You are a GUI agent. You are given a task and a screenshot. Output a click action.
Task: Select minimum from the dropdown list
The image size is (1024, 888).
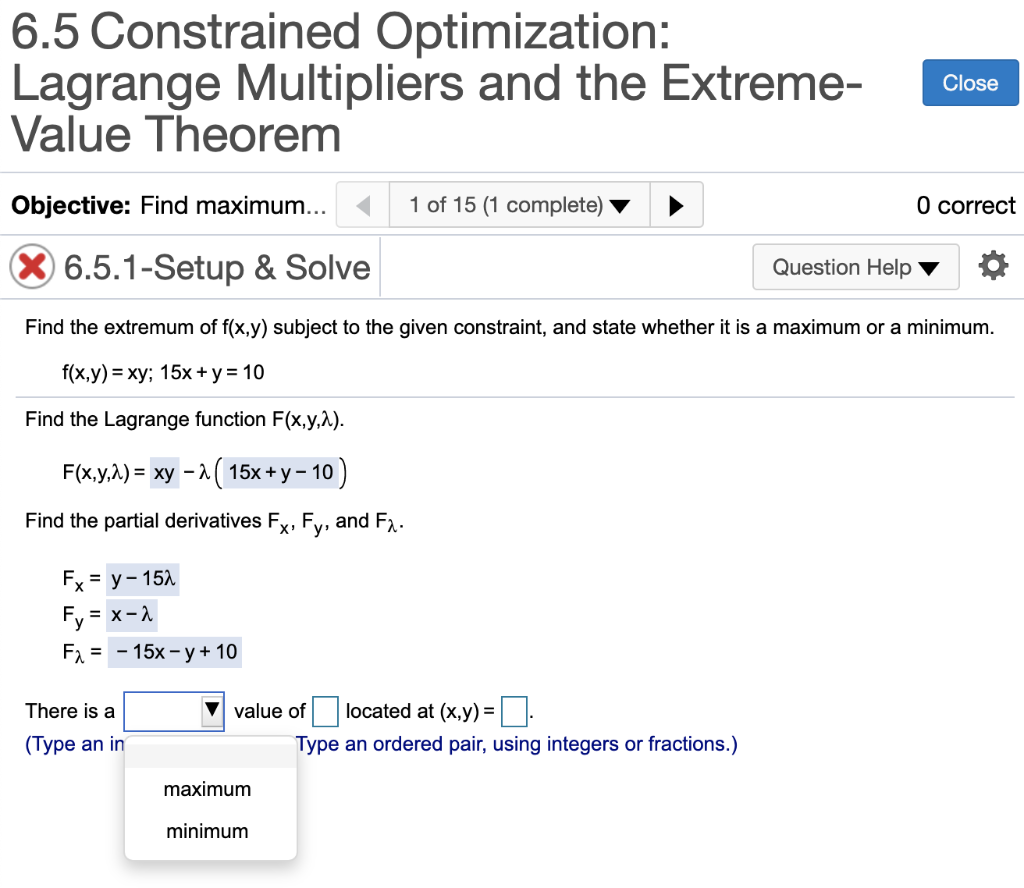click(207, 831)
